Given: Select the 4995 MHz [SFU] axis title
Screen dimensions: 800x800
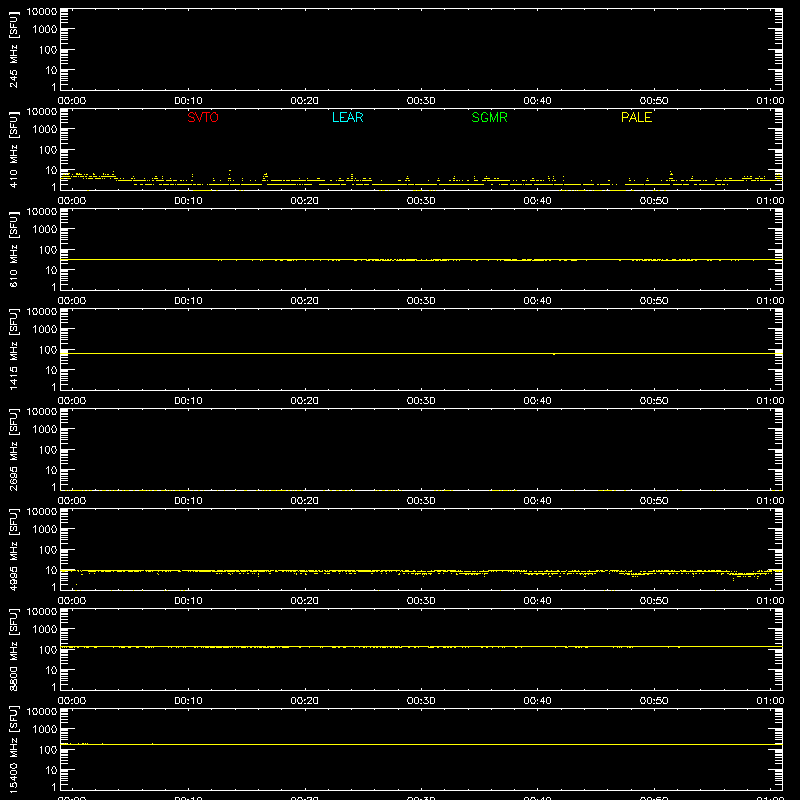Looking at the screenshot, I should [13, 549].
